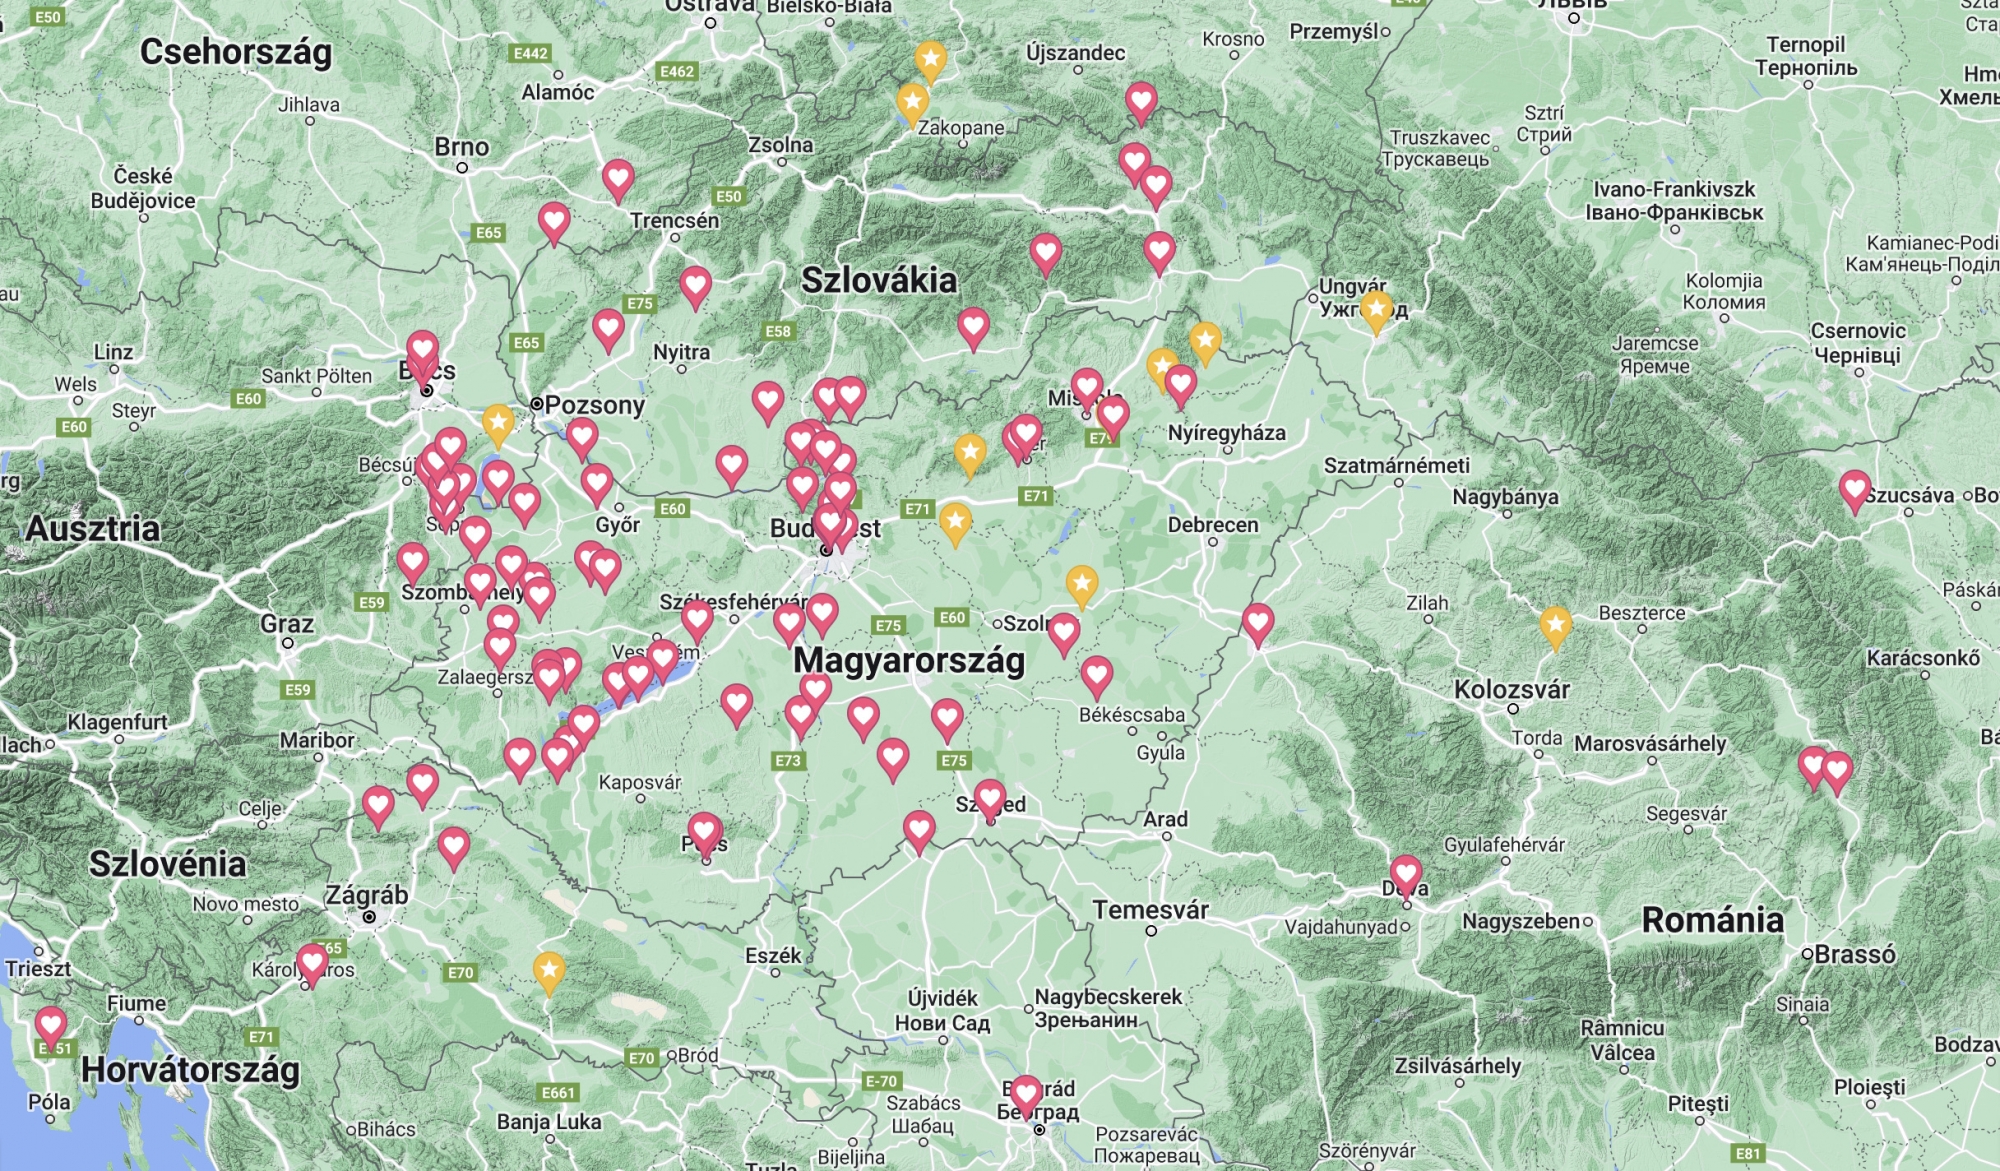Open the heart pin beside Szucsáva
Image resolution: width=2000 pixels, height=1171 pixels.
[x=1855, y=489]
